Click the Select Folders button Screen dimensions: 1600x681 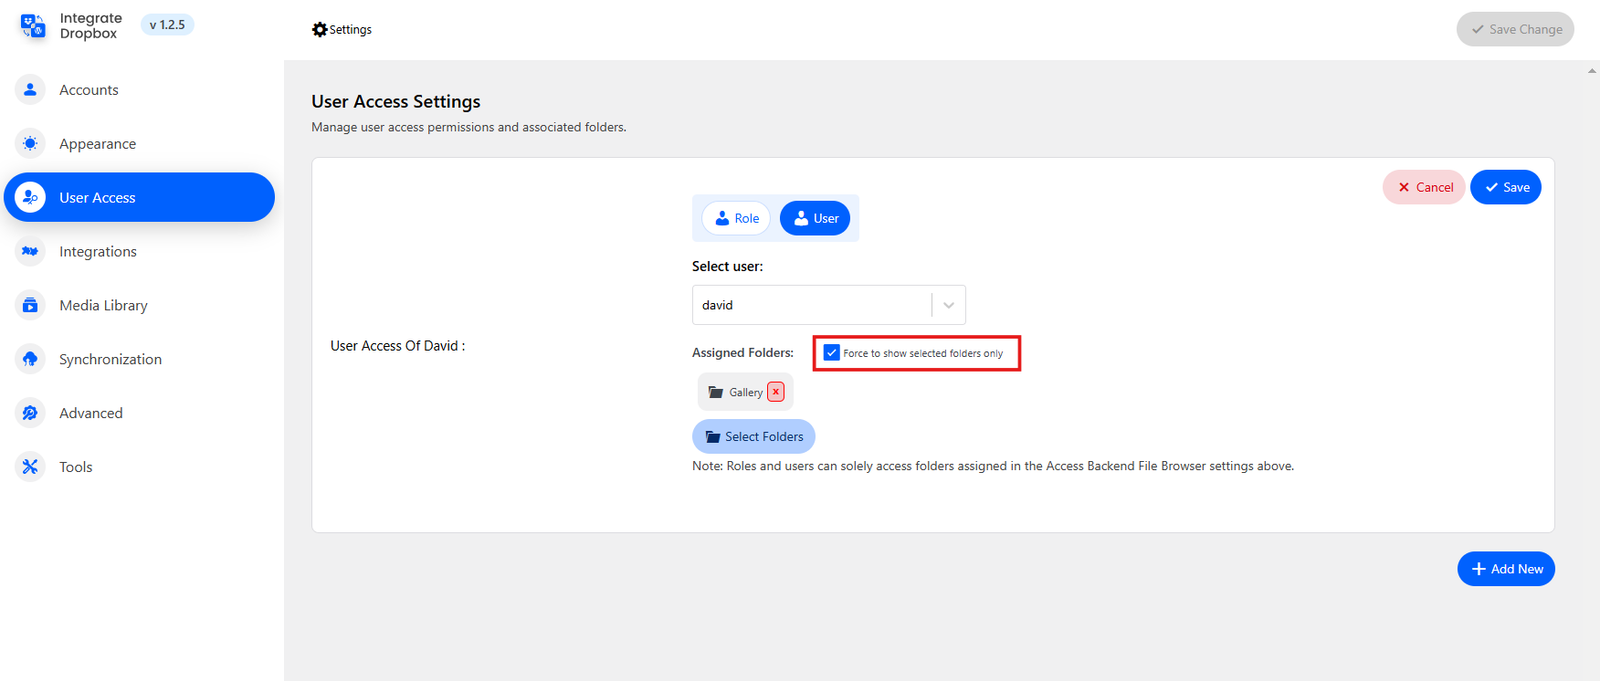754,437
